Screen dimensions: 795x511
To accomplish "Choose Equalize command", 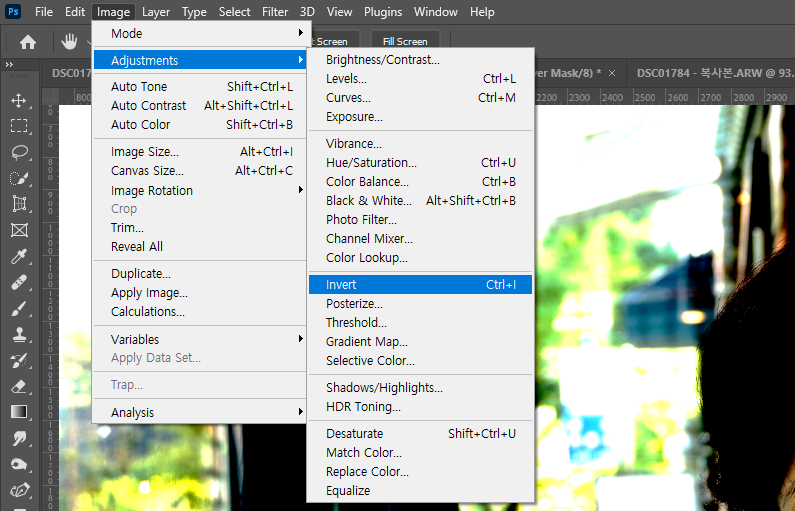I will pos(420,490).
